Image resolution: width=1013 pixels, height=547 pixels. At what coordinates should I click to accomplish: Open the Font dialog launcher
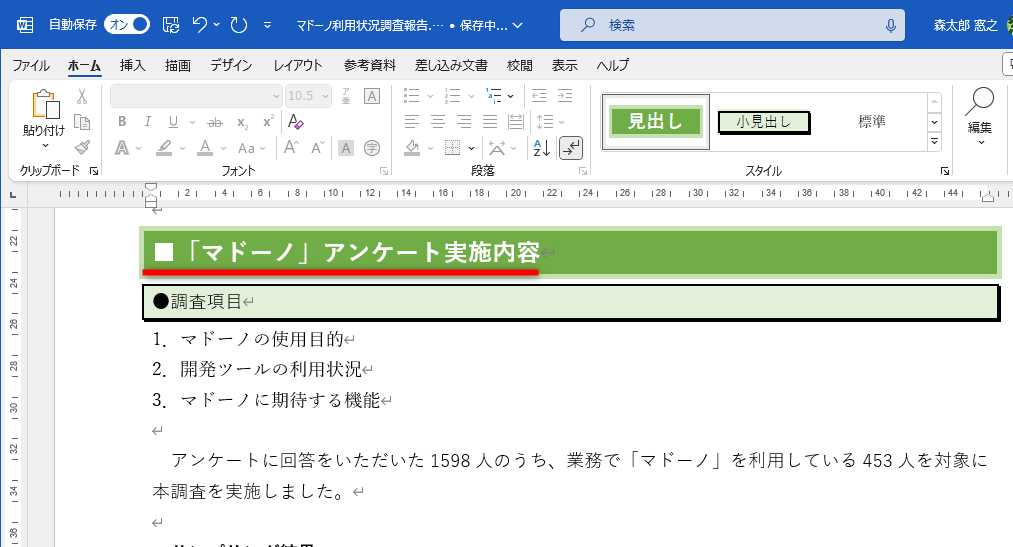384,171
